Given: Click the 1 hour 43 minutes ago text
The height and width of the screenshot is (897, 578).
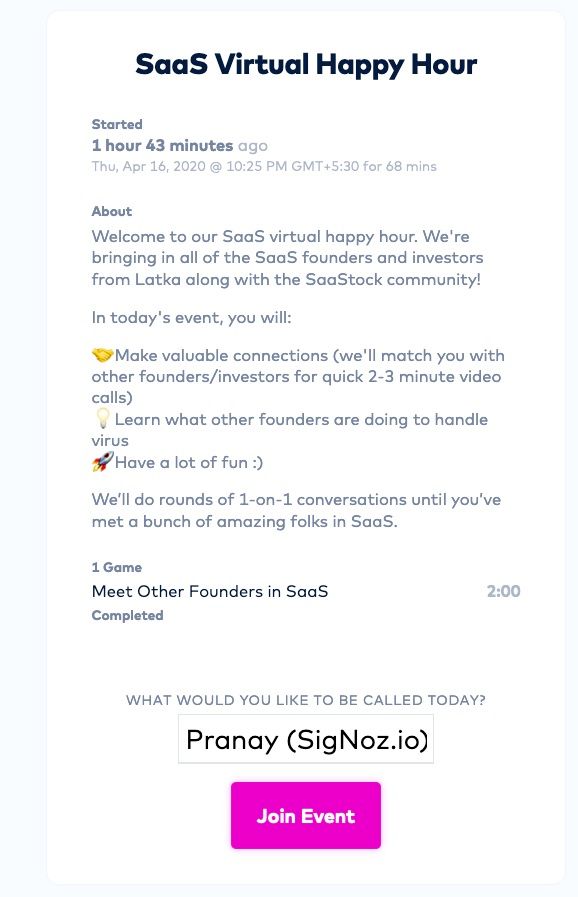Looking at the screenshot, I should pos(180,145).
